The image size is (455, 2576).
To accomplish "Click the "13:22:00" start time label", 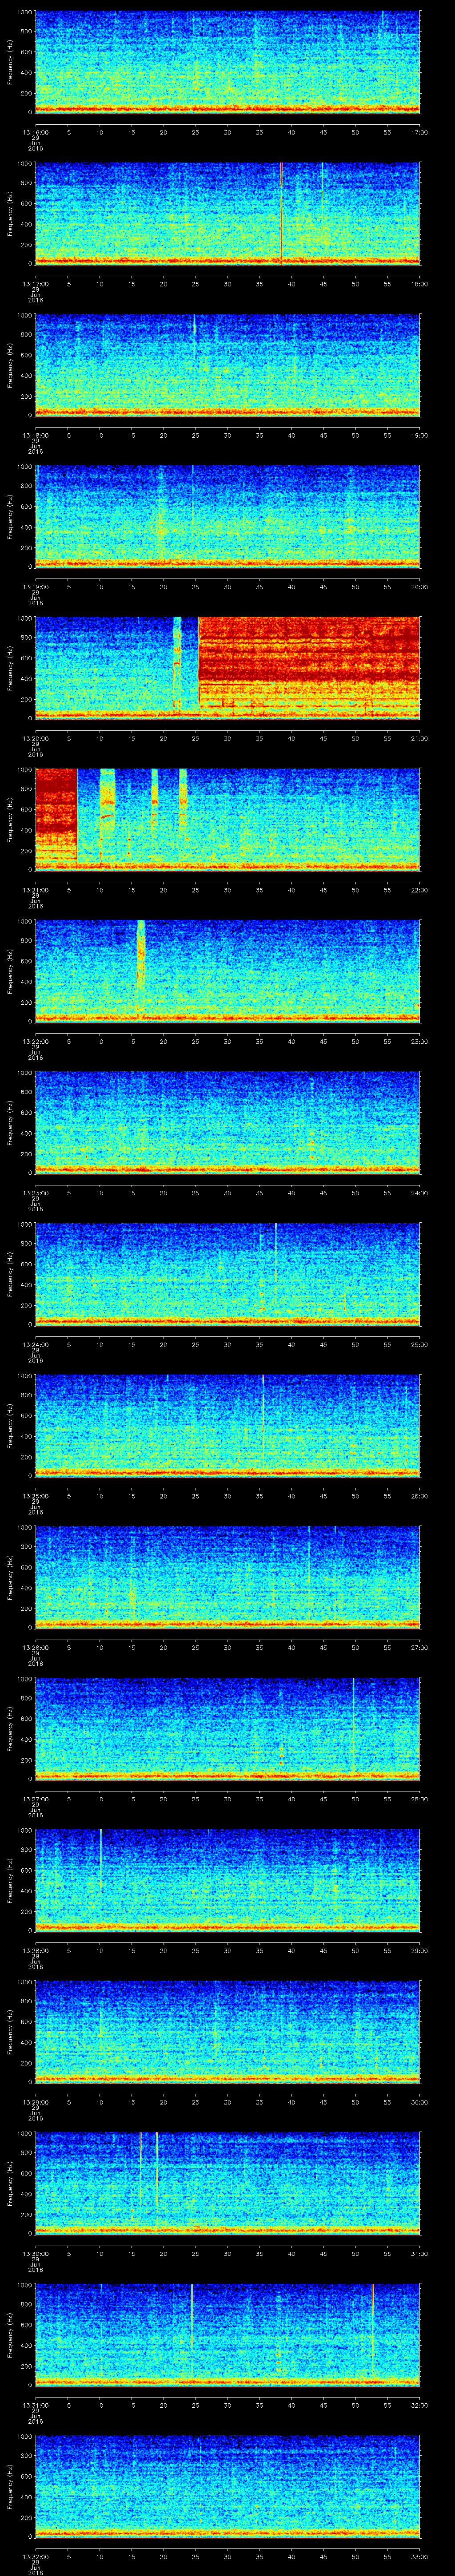I will 35,1041.
